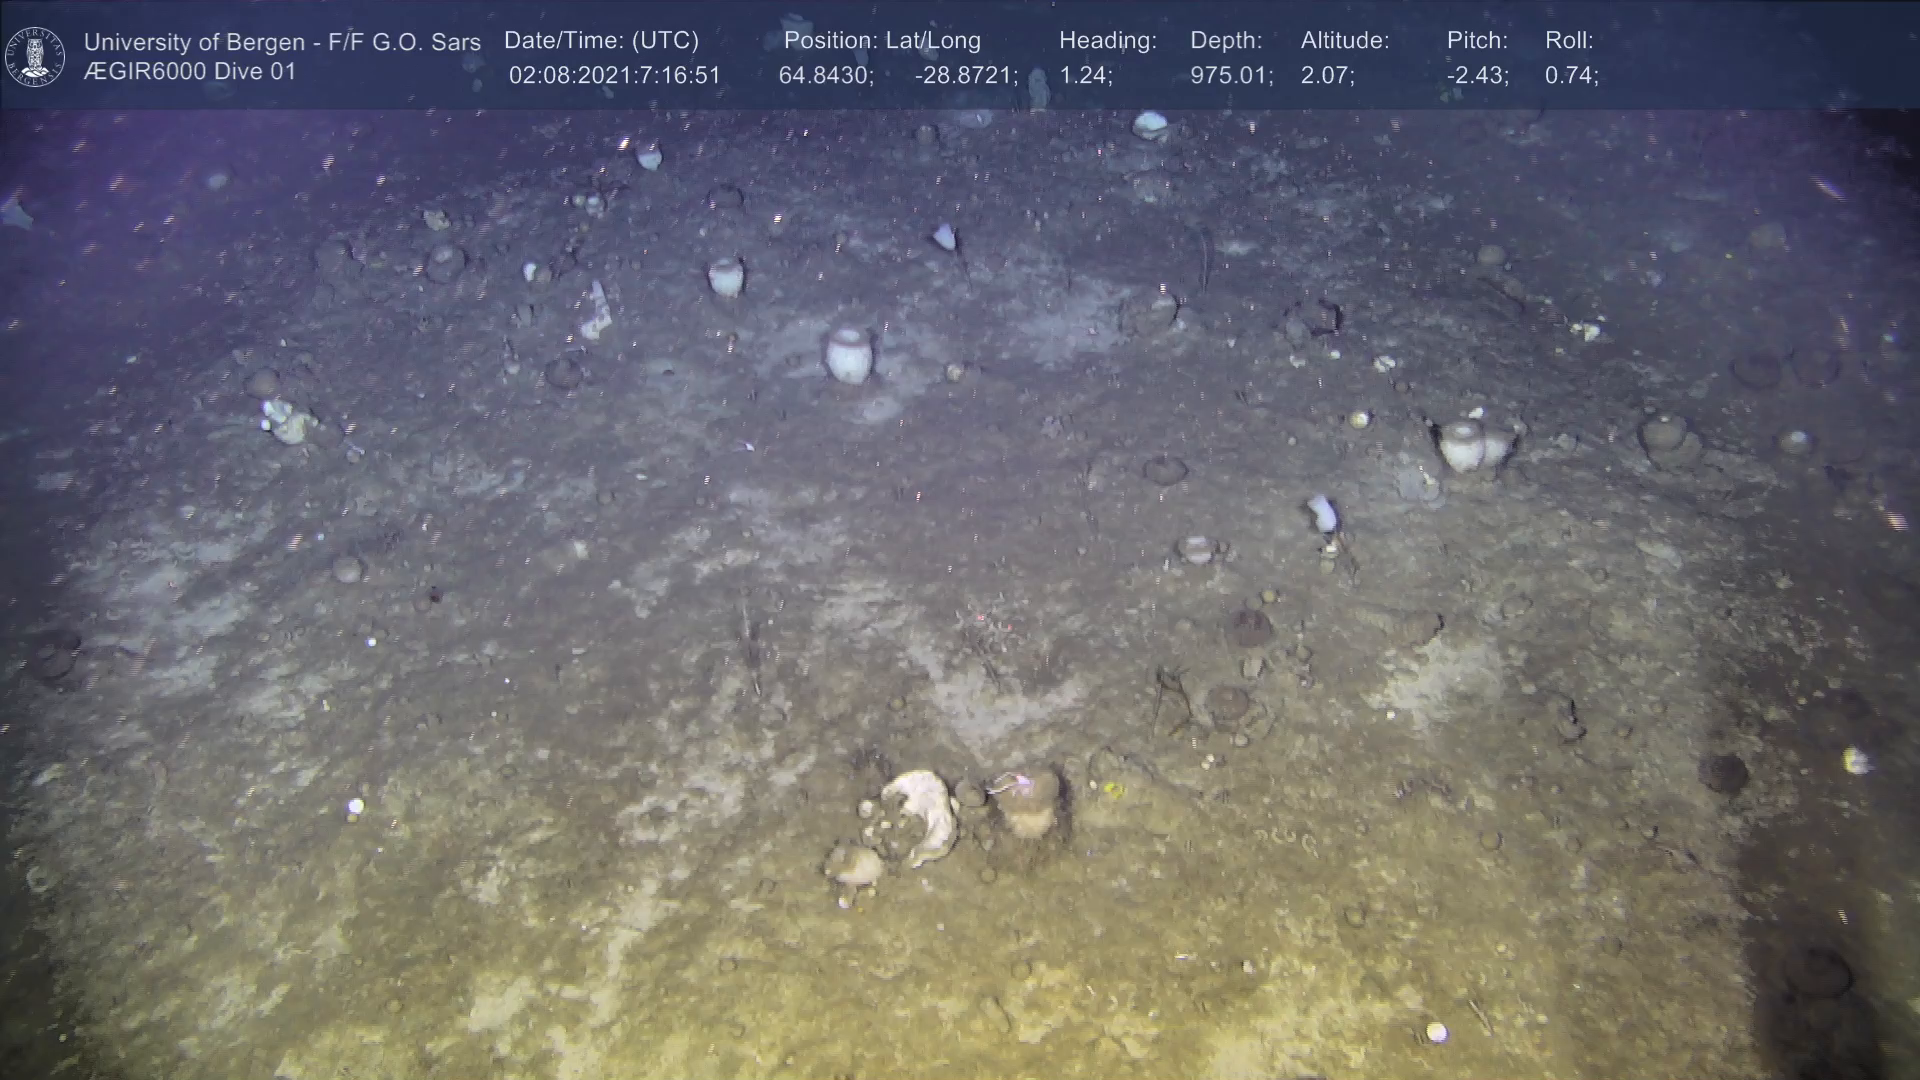Click the Heading label in overlay
1920x1080 pixels.
[x=1107, y=41]
